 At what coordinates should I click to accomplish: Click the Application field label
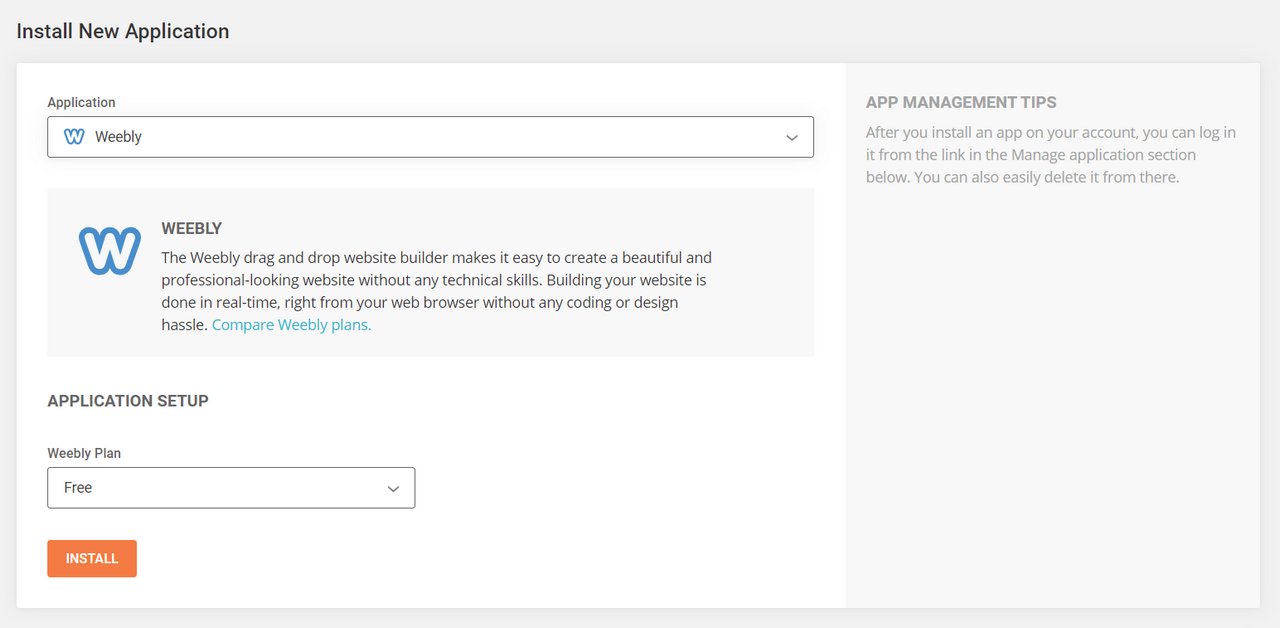pyautogui.click(x=81, y=102)
